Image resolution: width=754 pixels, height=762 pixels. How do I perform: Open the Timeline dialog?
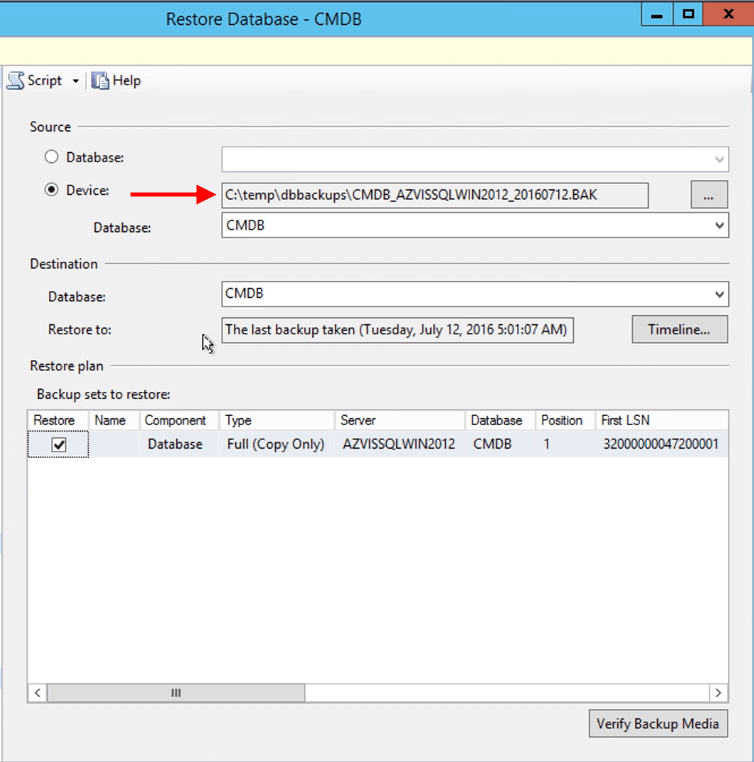[680, 329]
